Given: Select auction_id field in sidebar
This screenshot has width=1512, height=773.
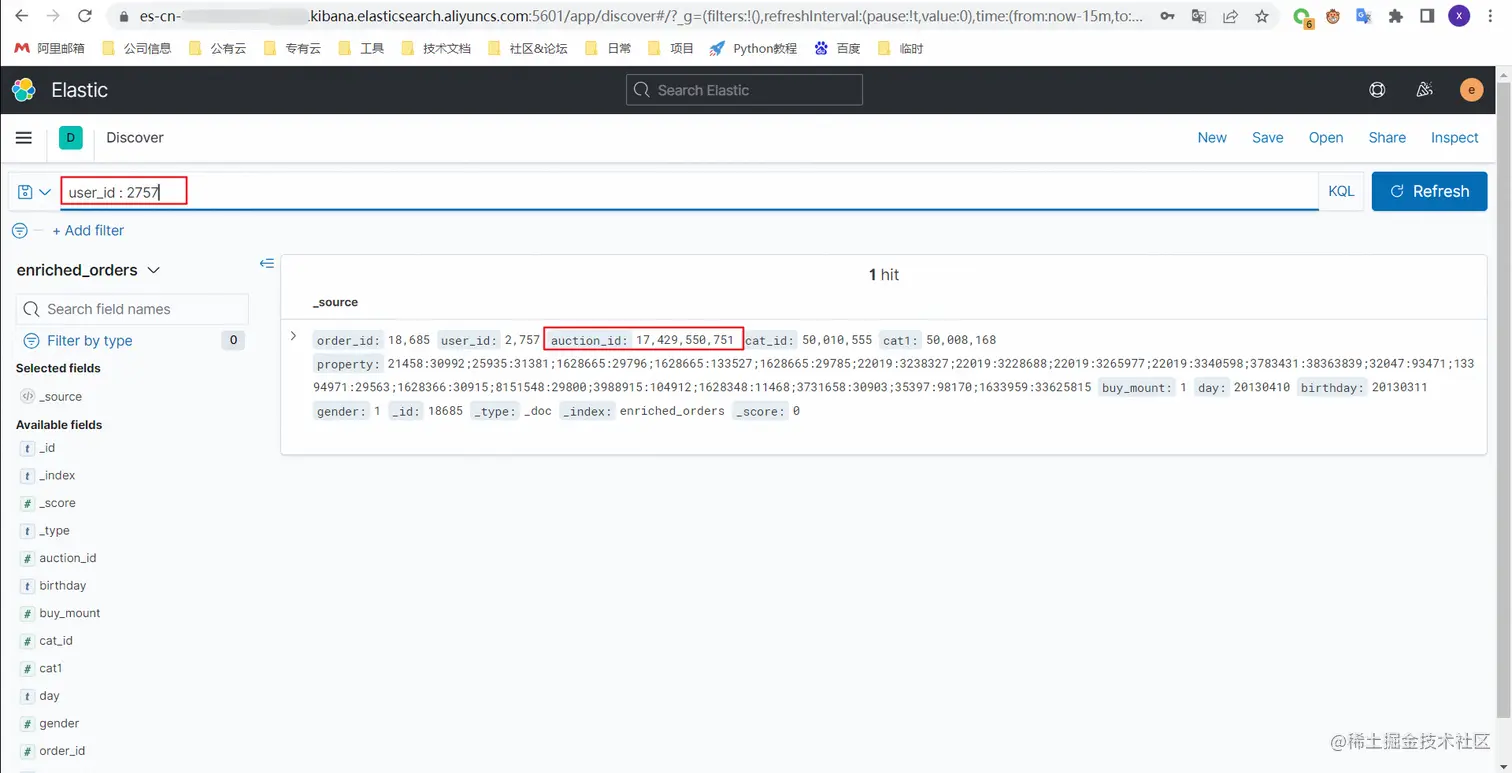Looking at the screenshot, I should click(67, 558).
